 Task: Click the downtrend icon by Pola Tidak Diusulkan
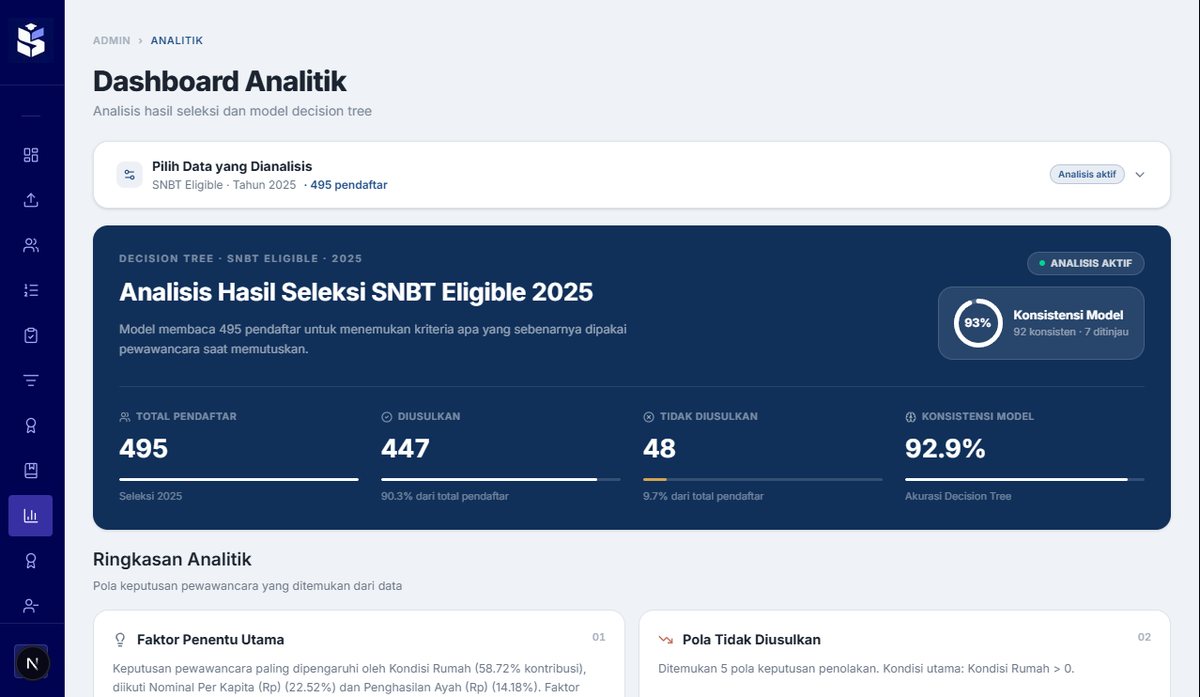point(666,640)
